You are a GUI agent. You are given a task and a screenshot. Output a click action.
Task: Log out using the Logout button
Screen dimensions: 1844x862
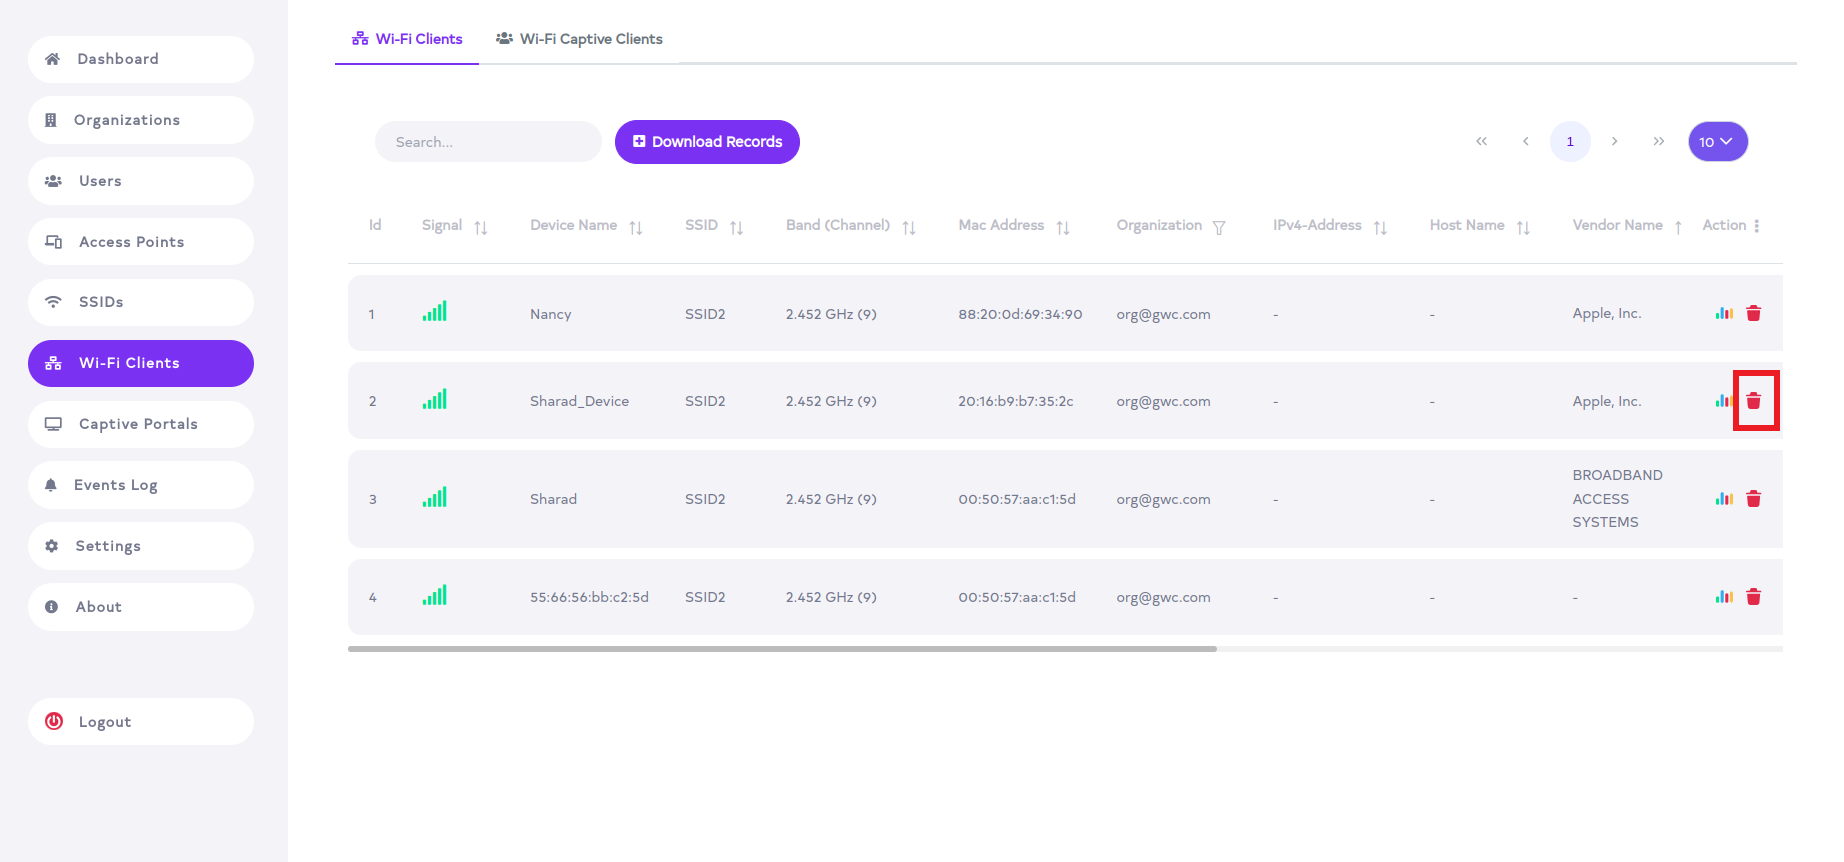click(x=141, y=722)
